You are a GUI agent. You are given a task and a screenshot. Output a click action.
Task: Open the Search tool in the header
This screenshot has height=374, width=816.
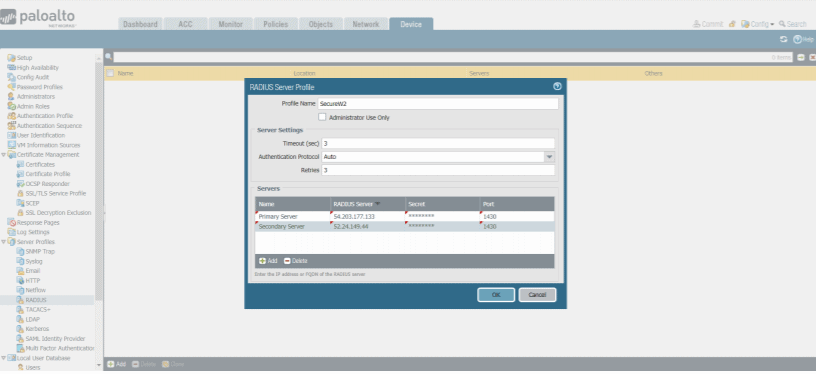[x=793, y=24]
